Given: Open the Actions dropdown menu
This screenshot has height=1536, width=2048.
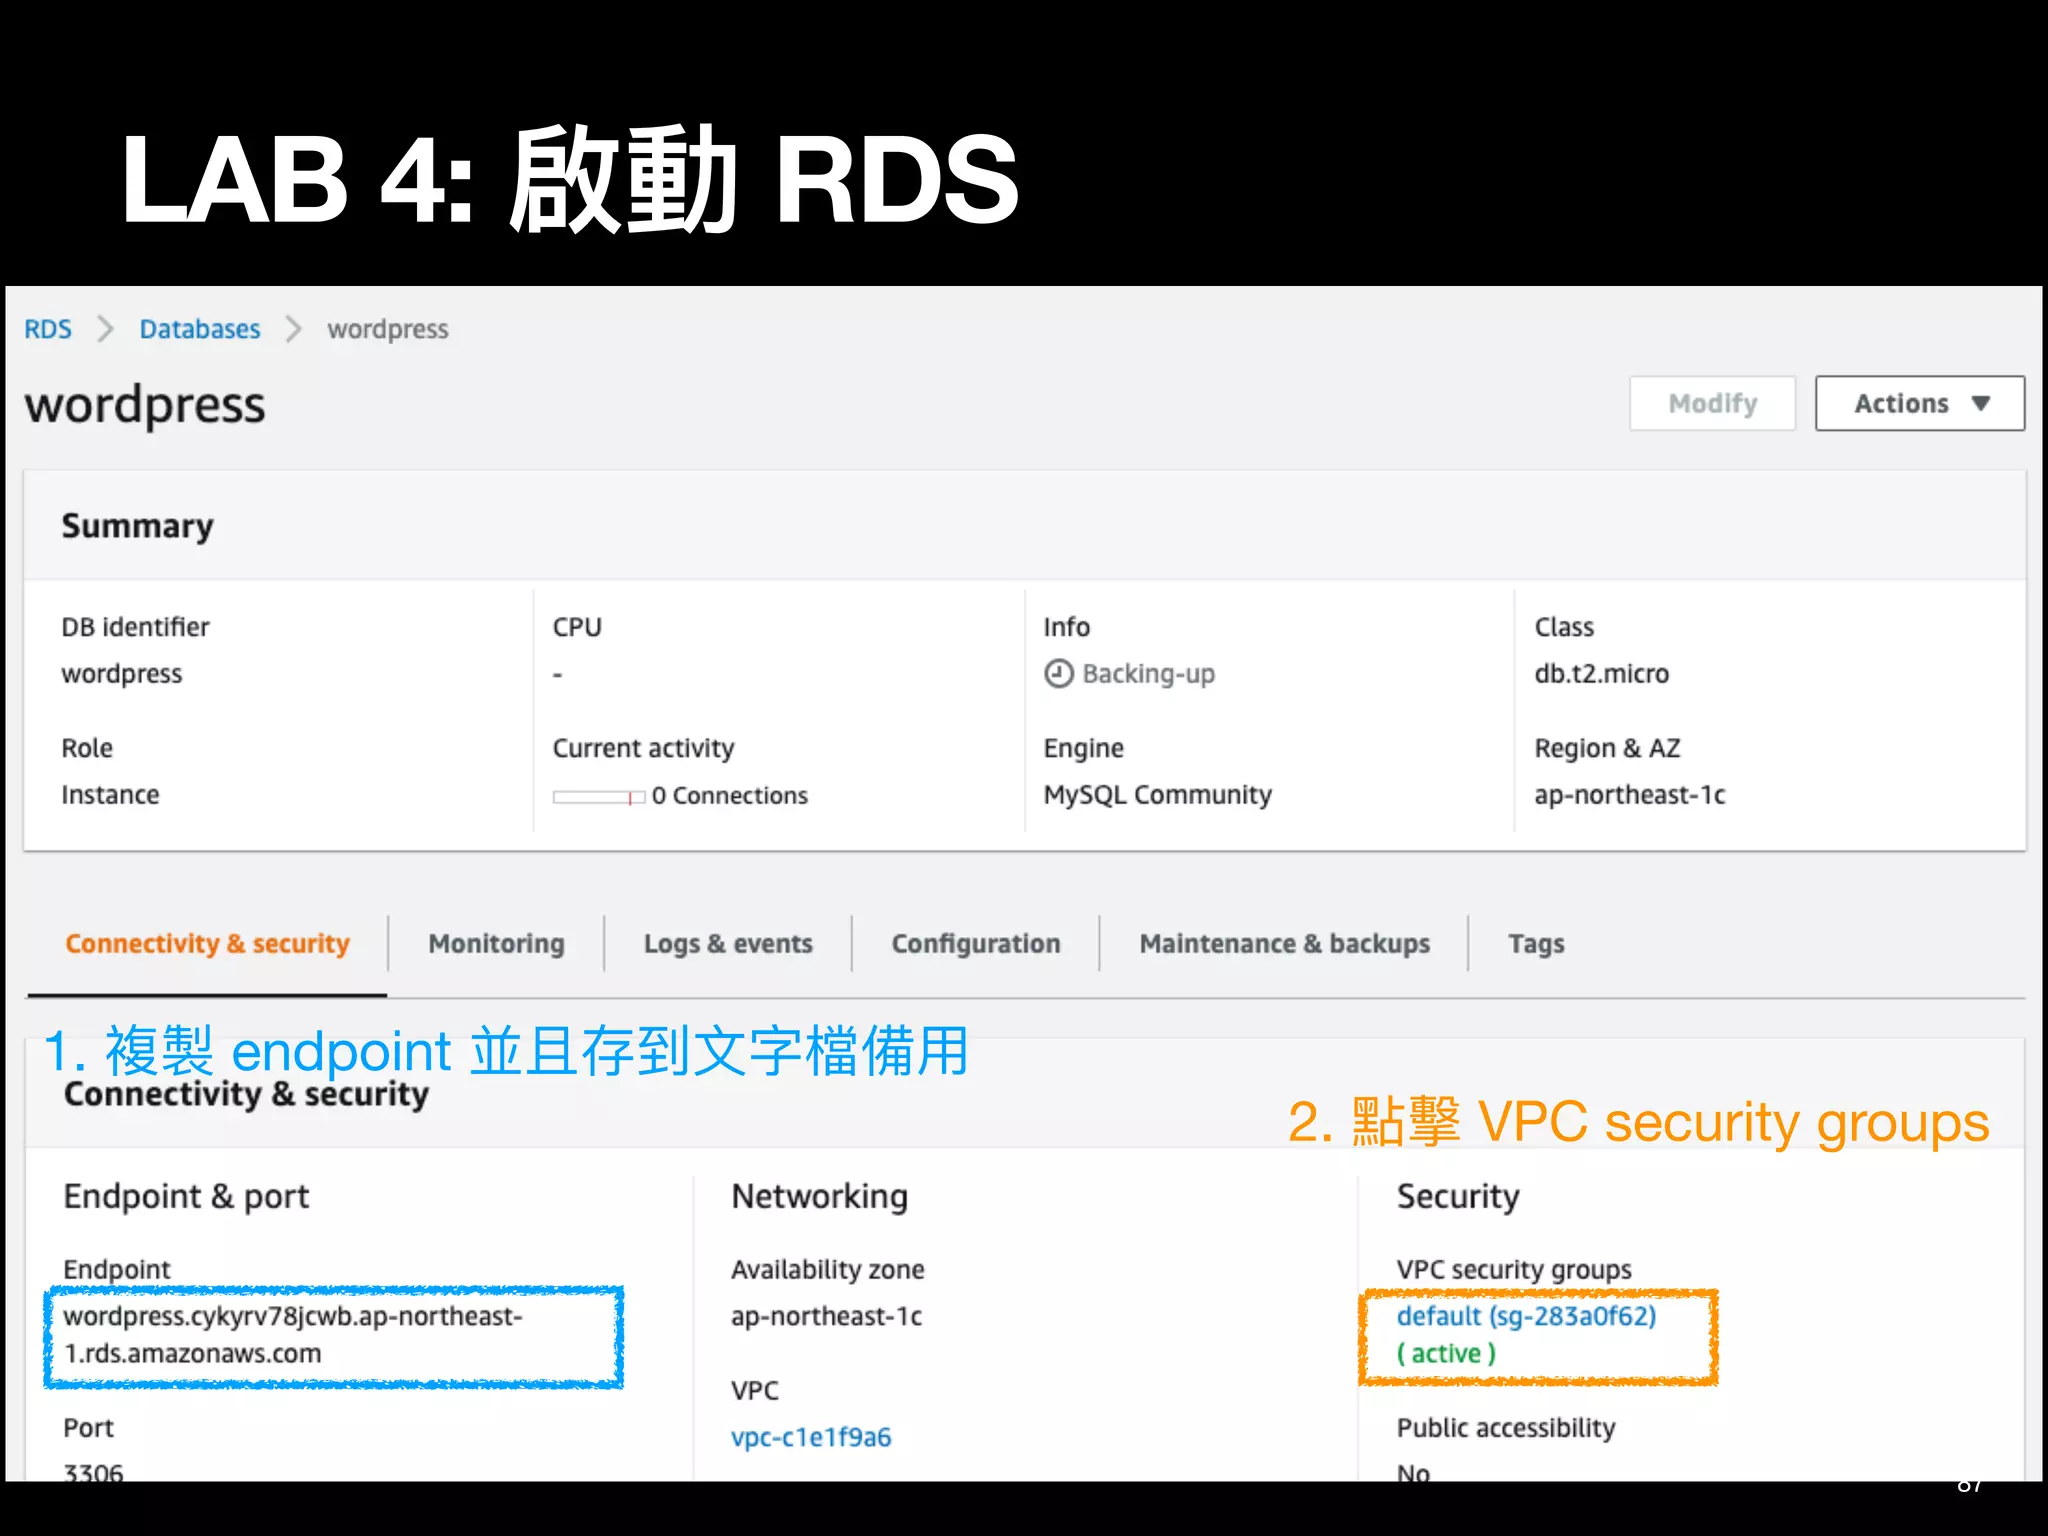Looking at the screenshot, I should coord(1920,403).
